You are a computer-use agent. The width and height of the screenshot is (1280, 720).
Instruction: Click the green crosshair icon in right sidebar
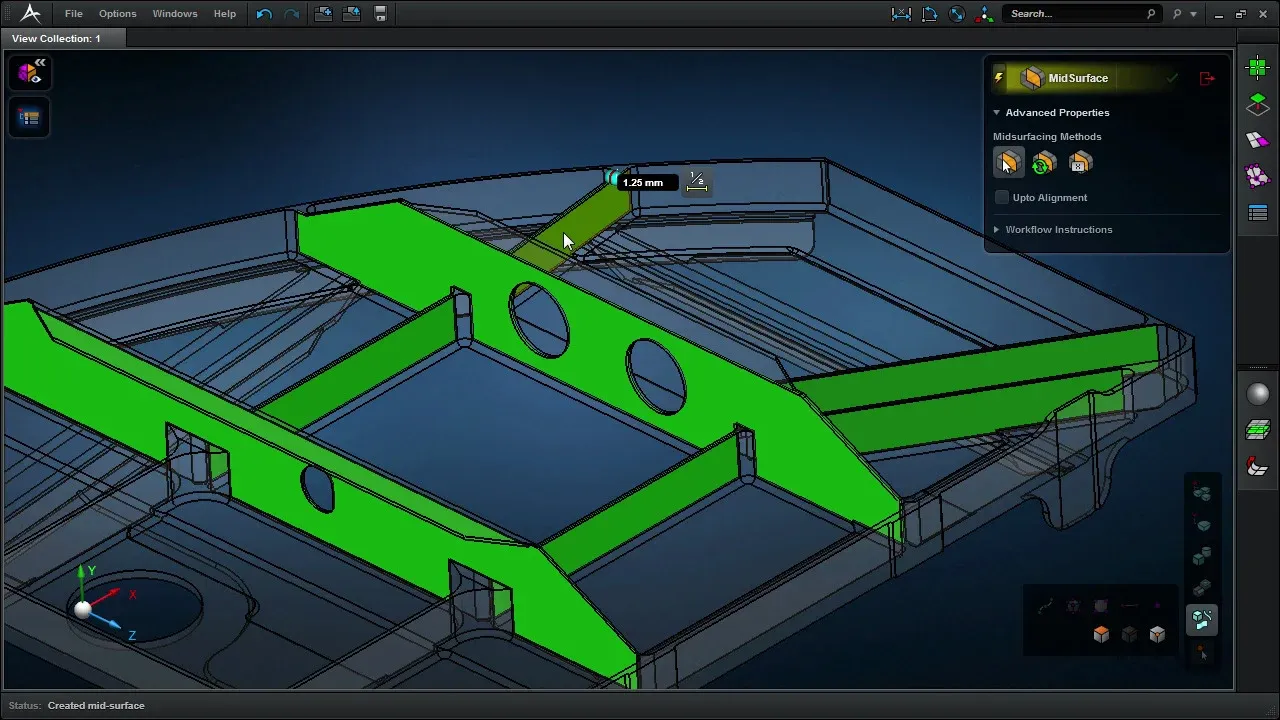(x=1258, y=68)
